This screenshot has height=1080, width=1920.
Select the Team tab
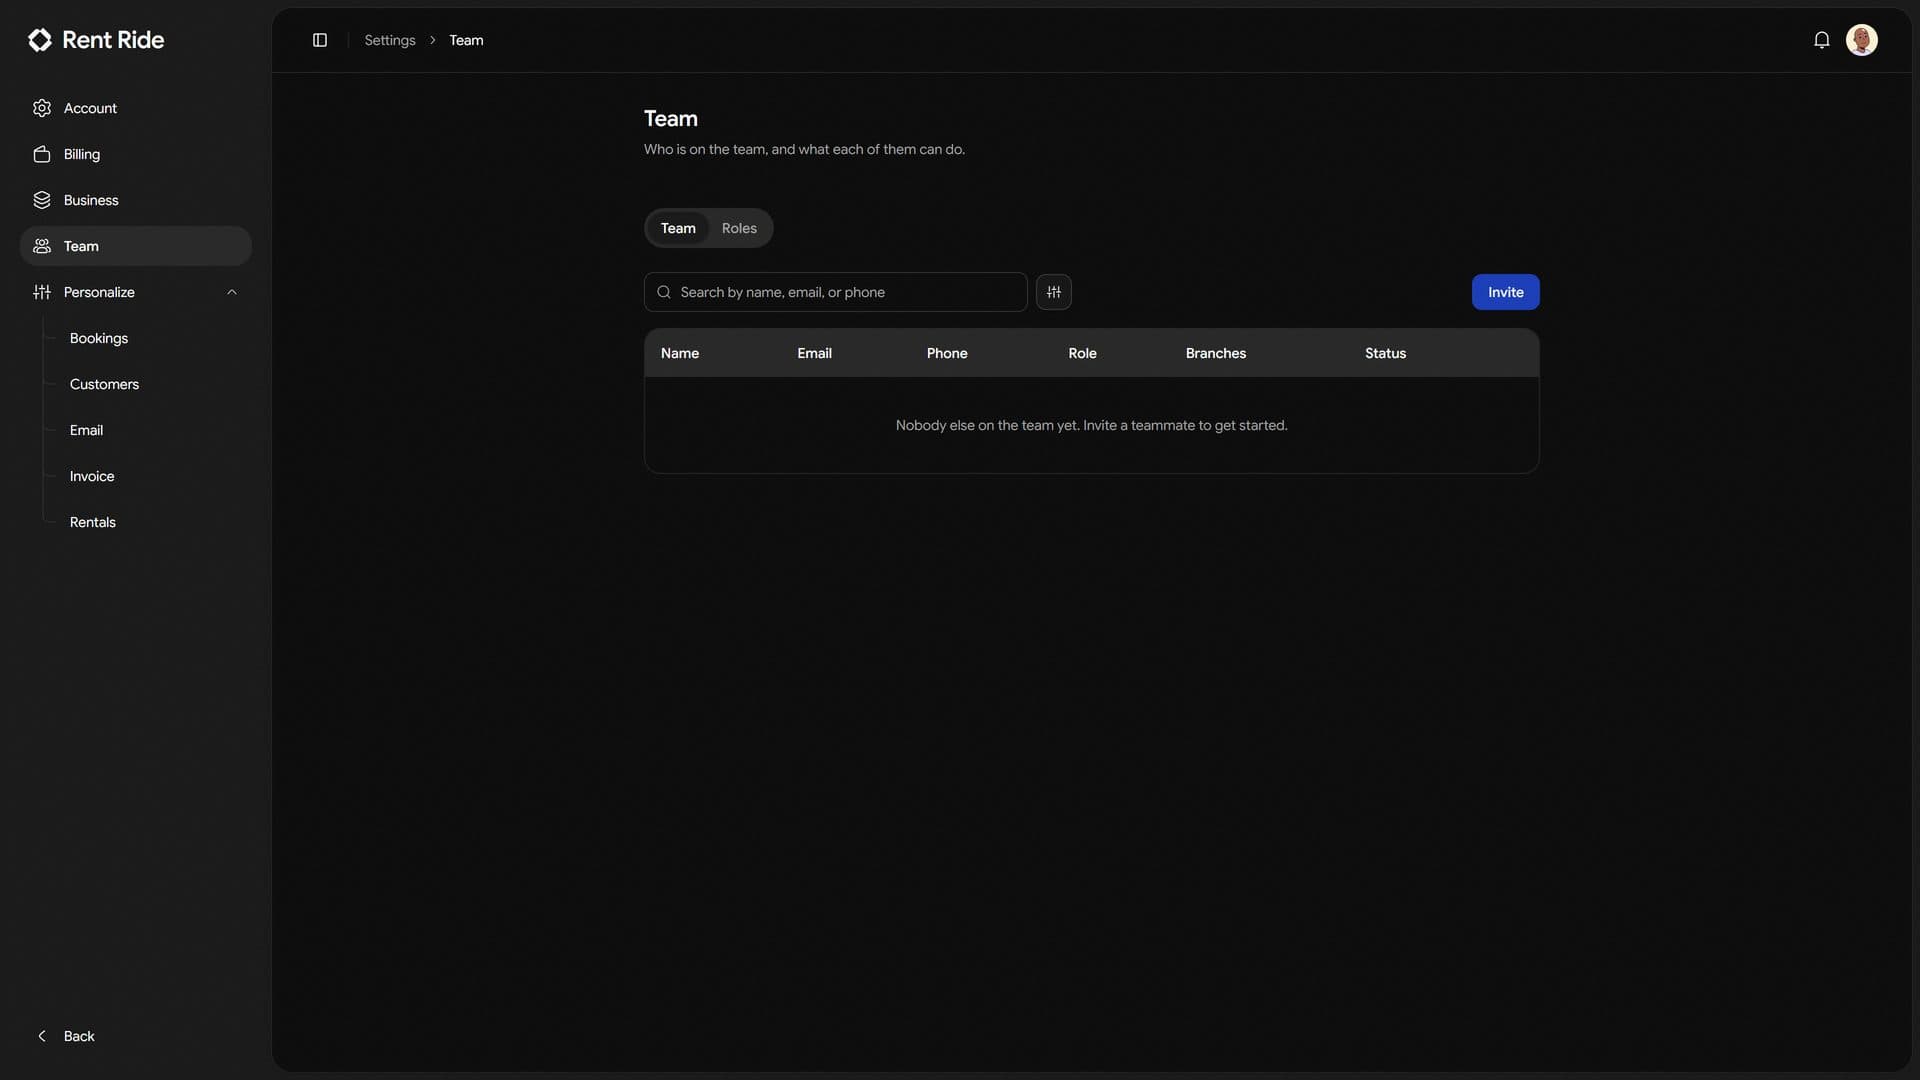click(x=678, y=228)
